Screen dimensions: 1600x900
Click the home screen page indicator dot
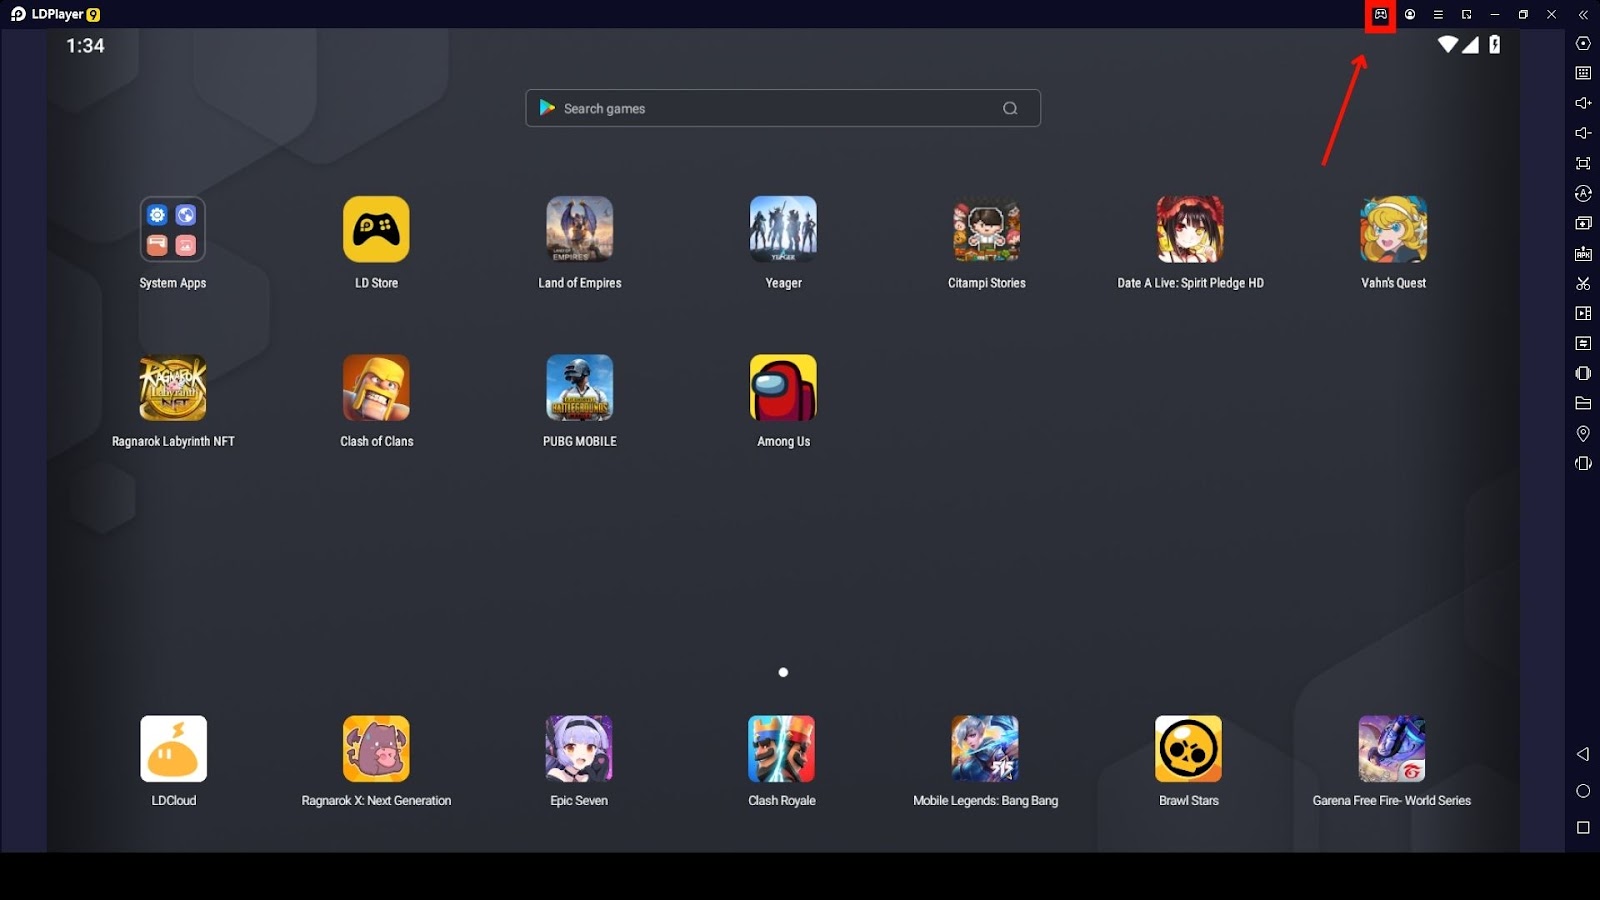783,672
